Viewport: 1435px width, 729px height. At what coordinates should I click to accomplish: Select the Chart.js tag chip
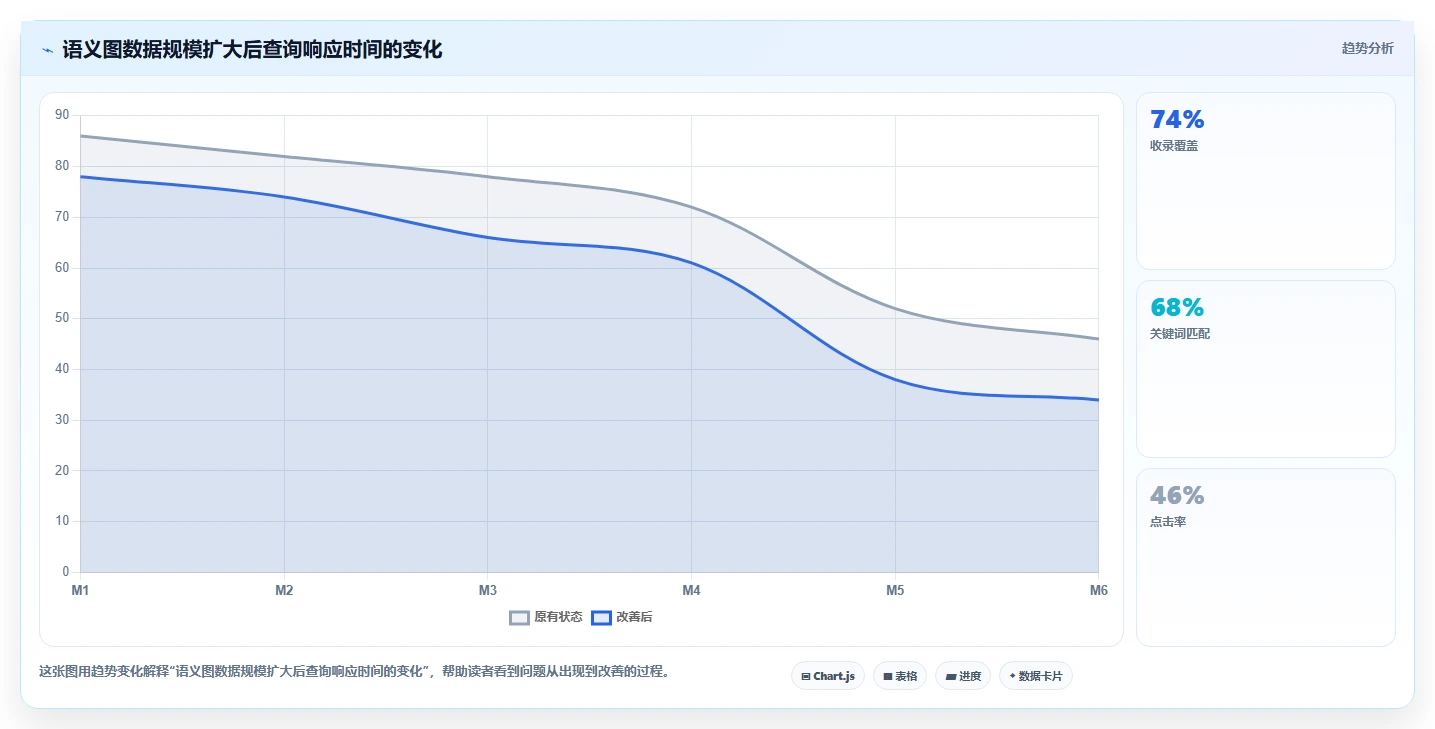[x=828, y=676]
